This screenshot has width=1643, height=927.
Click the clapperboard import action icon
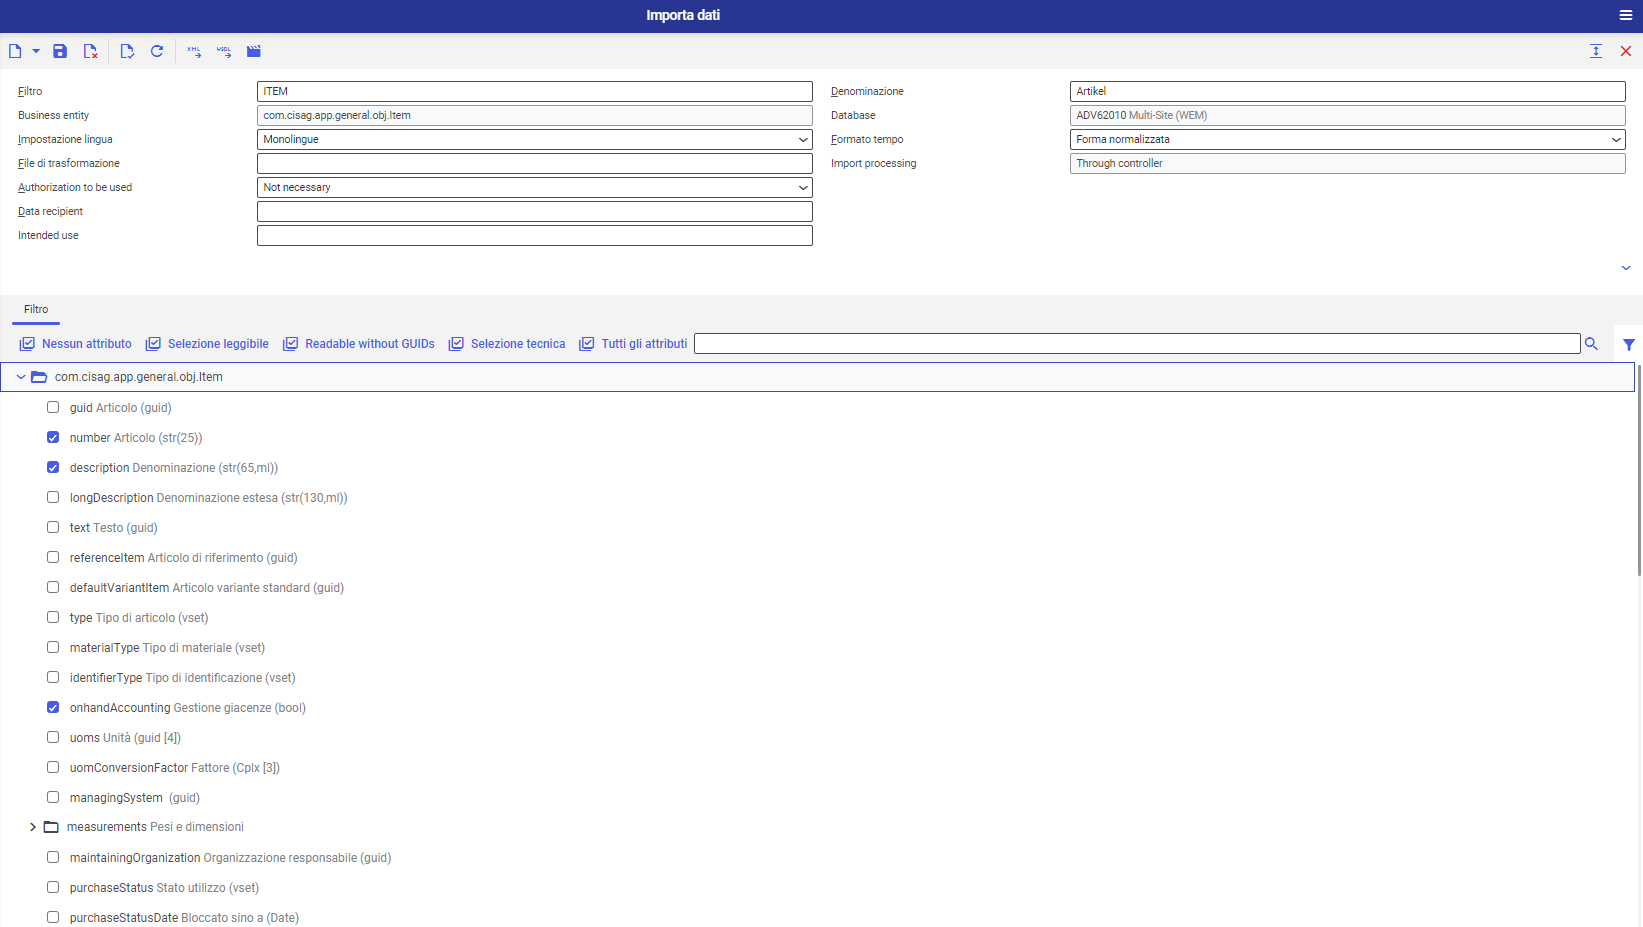(254, 51)
